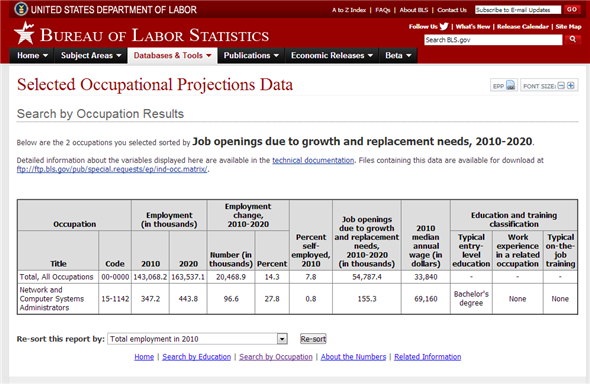Click the search magnifier button
Screen dimensions: 590x384
(573, 39)
